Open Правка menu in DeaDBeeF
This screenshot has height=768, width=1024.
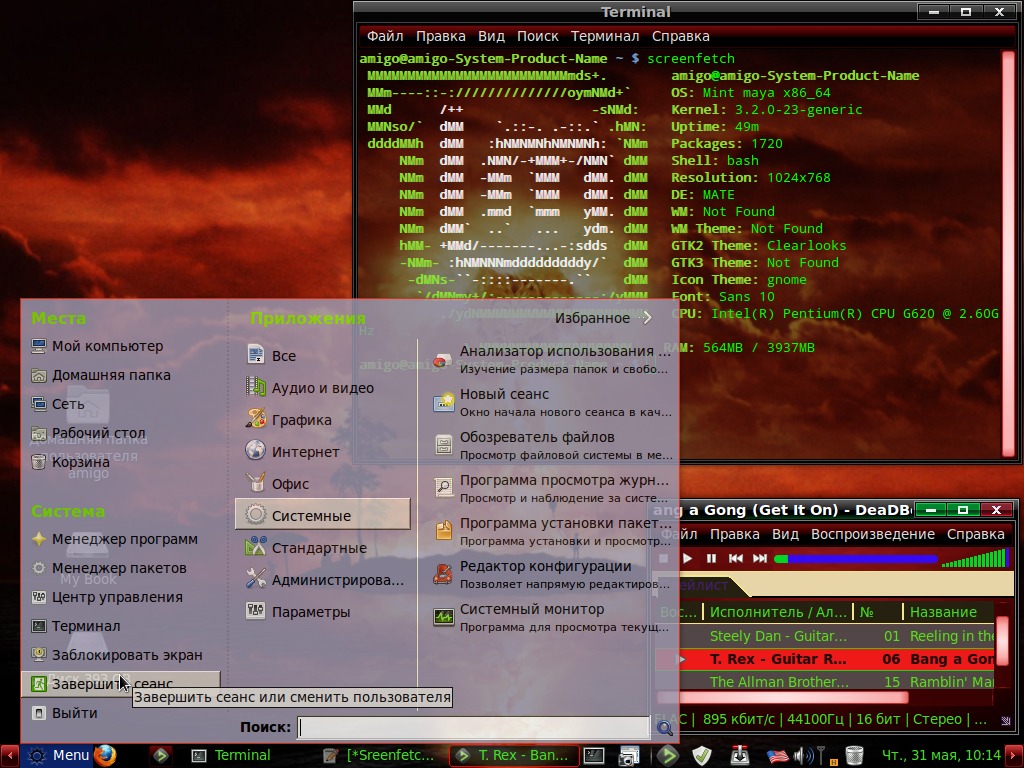click(x=735, y=534)
